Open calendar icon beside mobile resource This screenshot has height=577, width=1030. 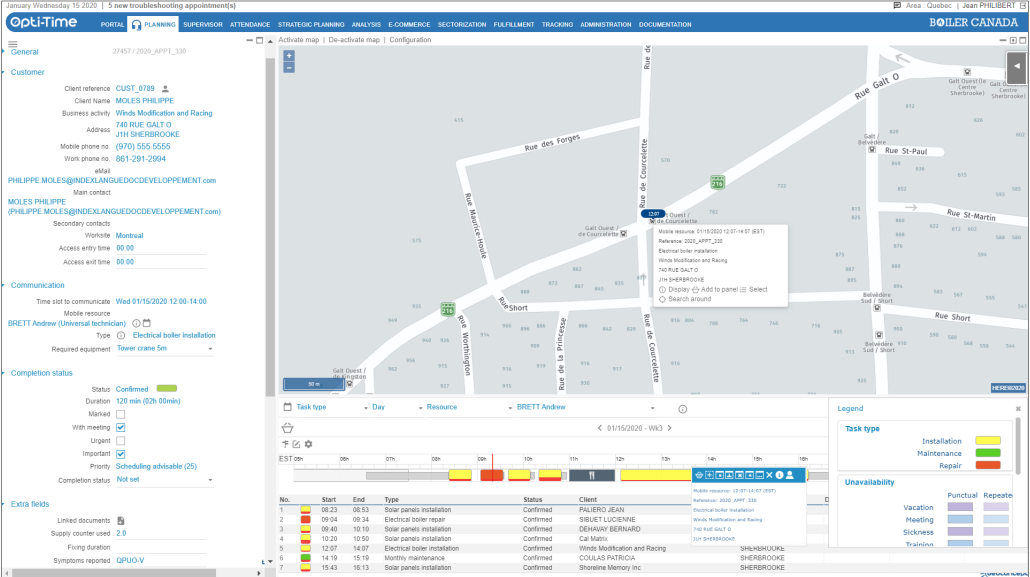[x=146, y=323]
